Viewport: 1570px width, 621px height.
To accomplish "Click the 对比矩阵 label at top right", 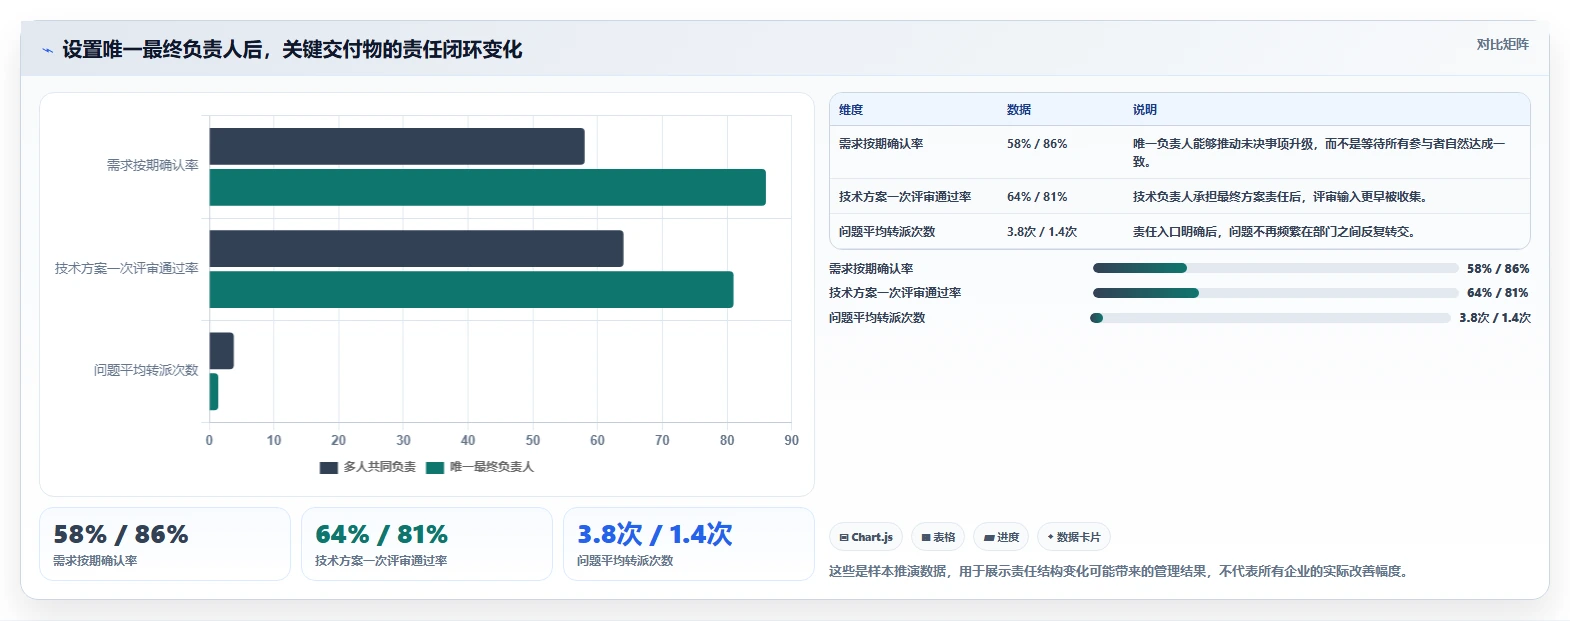I will coord(1502,44).
